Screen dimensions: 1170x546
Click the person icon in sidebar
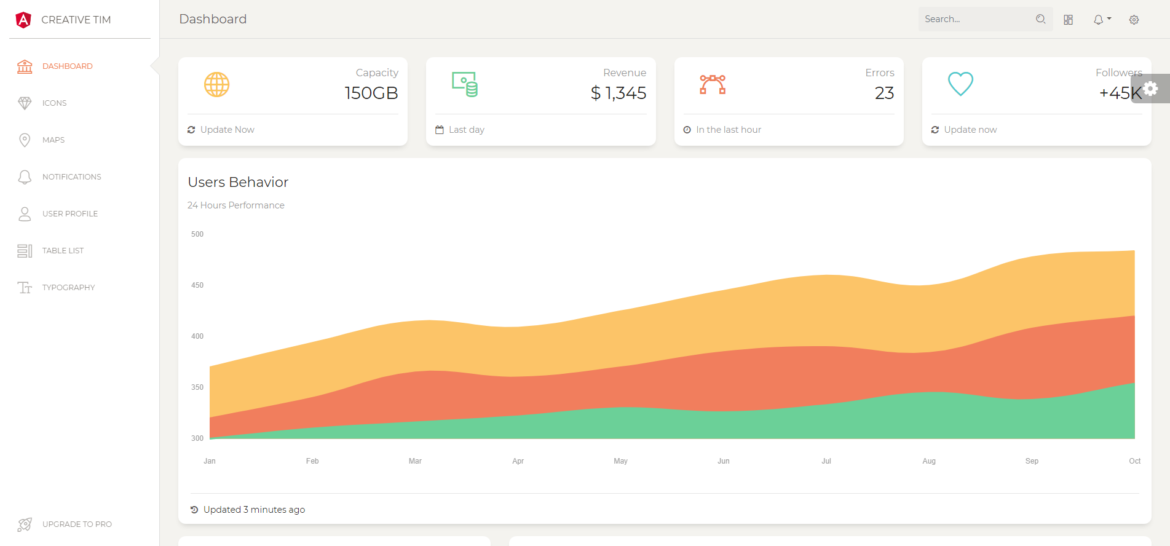pyautogui.click(x=25, y=214)
